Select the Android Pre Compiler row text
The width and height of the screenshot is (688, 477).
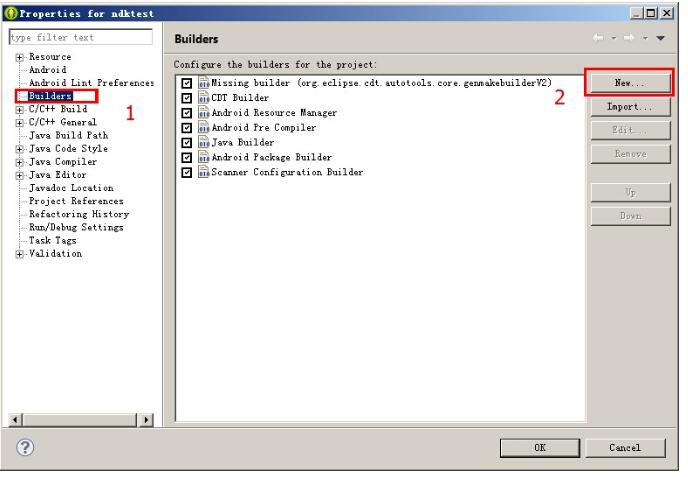[264, 128]
